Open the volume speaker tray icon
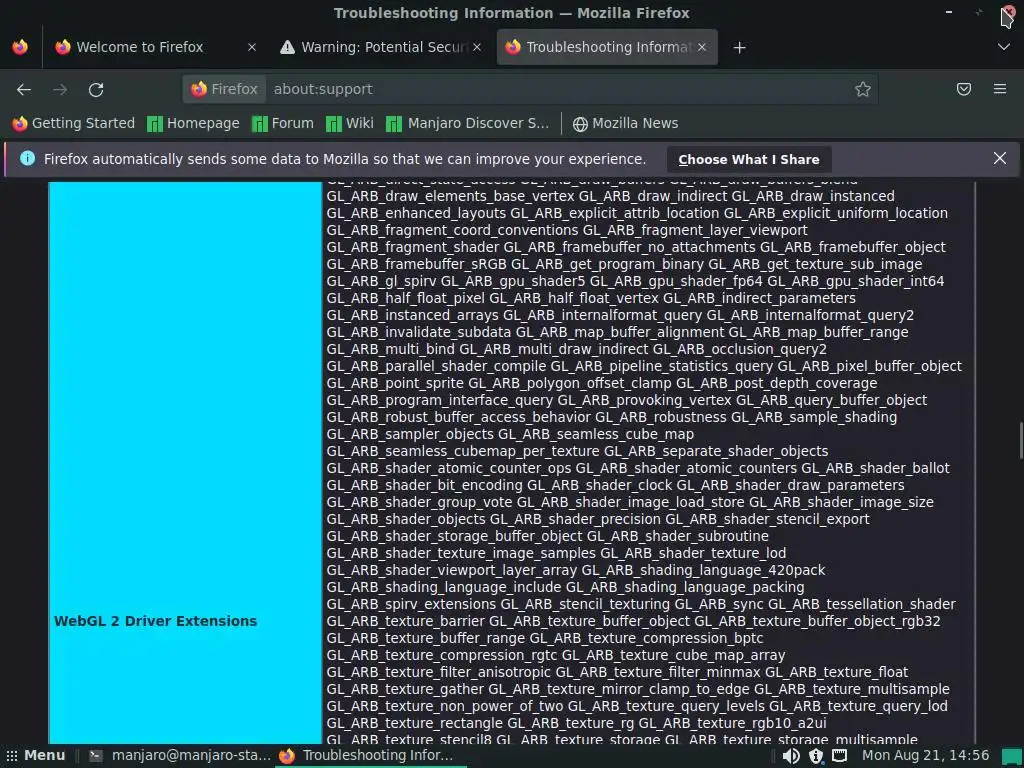 tap(791, 756)
